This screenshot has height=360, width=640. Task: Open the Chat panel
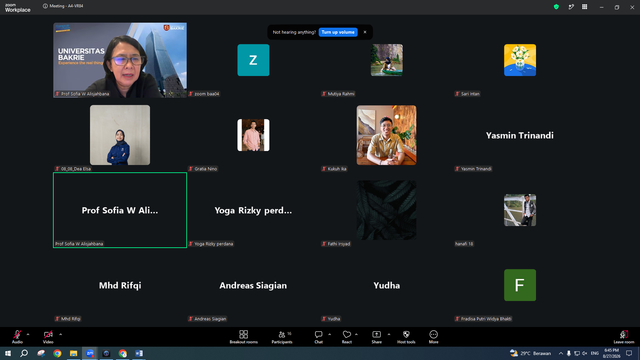point(318,337)
